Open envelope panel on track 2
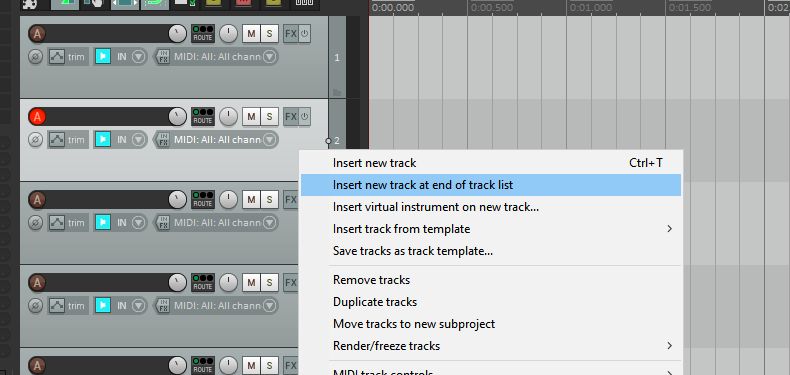790x375 pixels. pyautogui.click(x=56, y=140)
